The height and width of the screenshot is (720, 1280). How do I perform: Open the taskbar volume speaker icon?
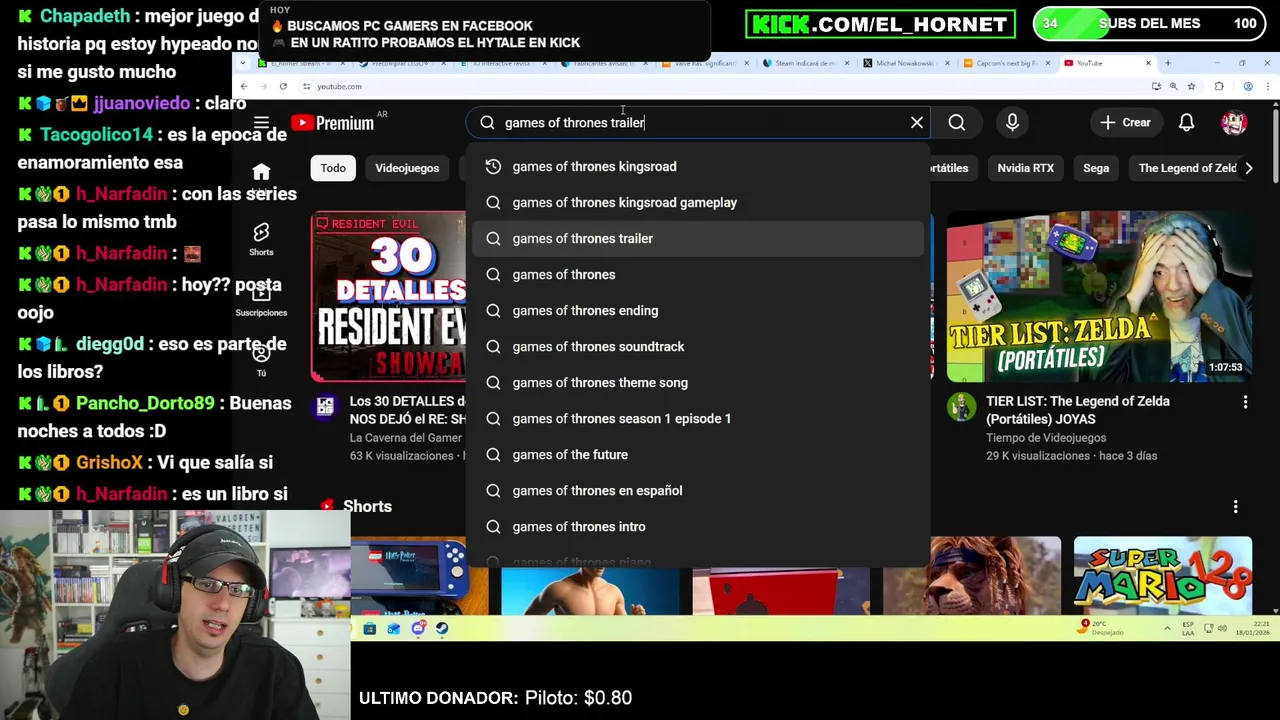pyautogui.click(x=1222, y=628)
